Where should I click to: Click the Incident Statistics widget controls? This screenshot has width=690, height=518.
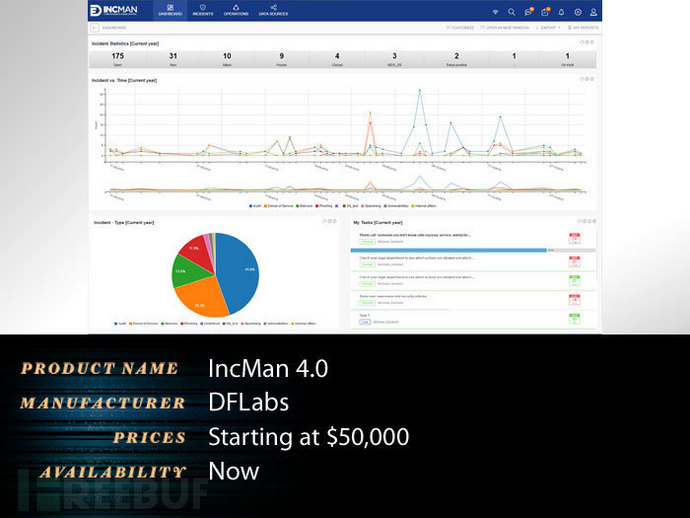point(587,42)
